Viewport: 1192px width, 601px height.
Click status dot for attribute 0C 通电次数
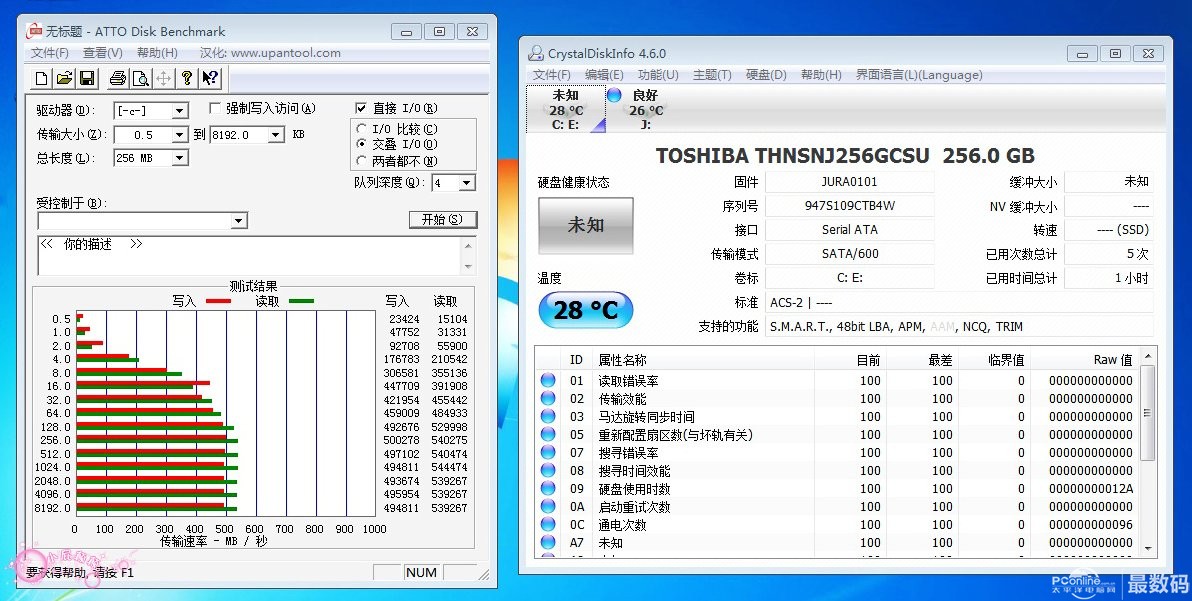pyautogui.click(x=547, y=524)
